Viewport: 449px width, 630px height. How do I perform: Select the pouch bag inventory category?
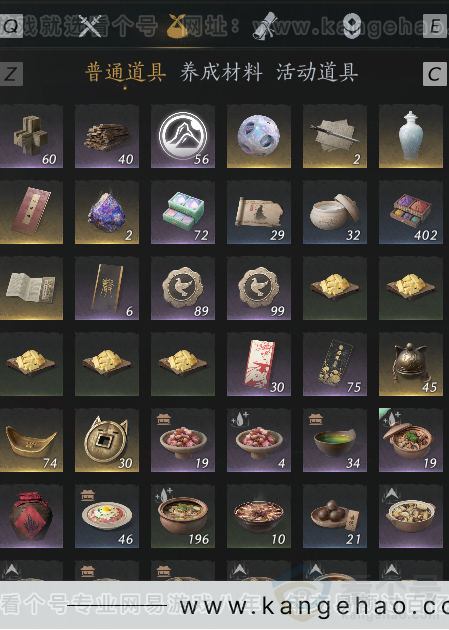pos(178,26)
